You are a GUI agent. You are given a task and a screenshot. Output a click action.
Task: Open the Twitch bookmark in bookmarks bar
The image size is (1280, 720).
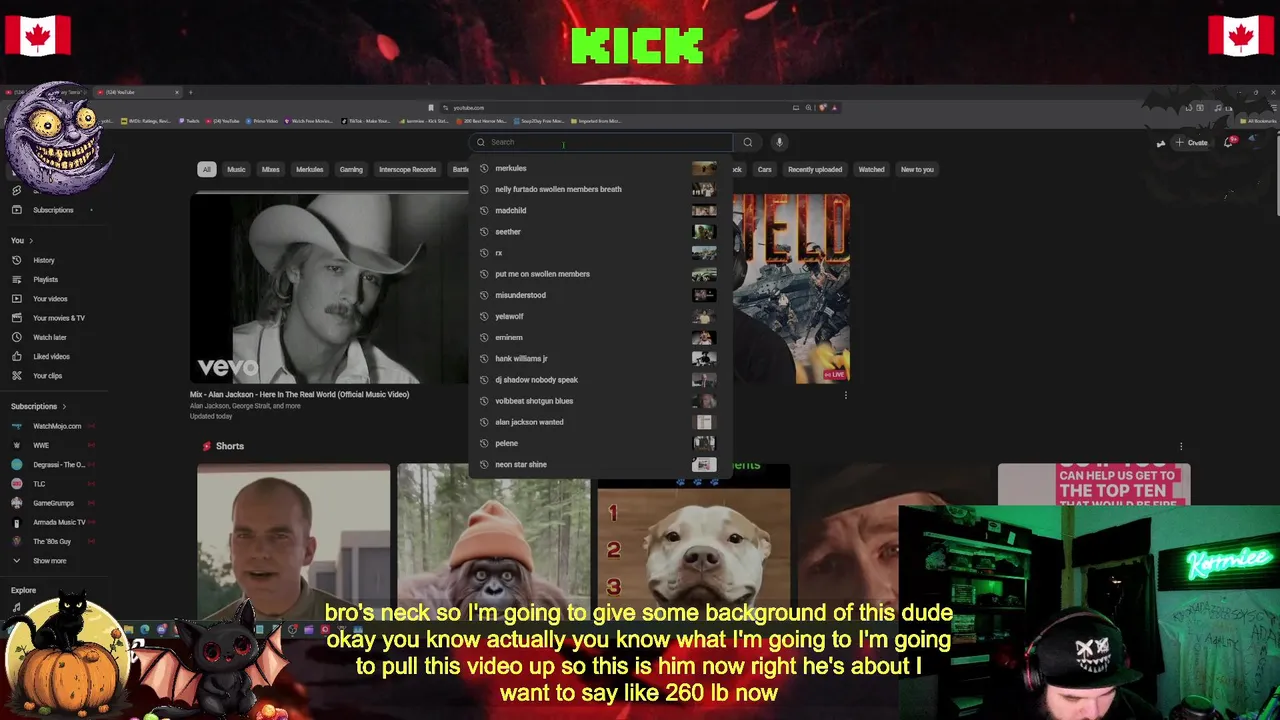pos(189,121)
